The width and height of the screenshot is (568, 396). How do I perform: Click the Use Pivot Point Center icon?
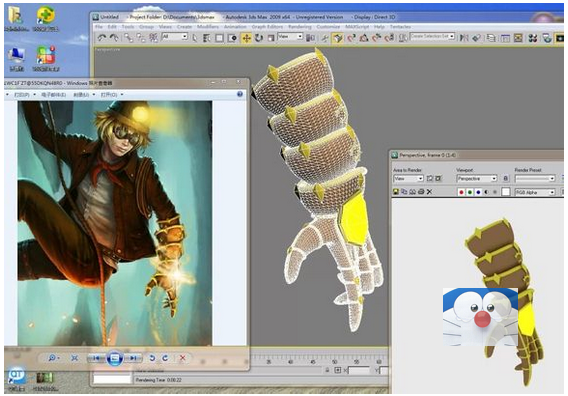point(310,38)
